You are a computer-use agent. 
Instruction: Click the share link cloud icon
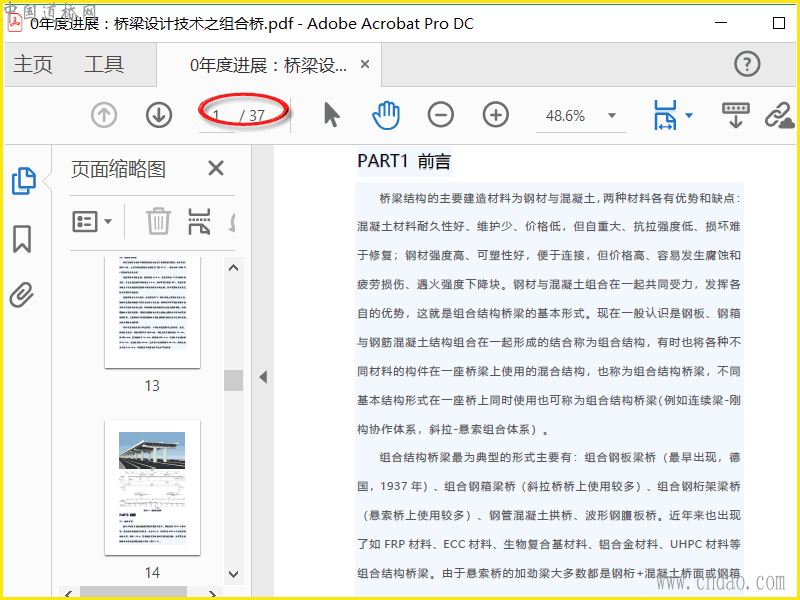click(780, 115)
